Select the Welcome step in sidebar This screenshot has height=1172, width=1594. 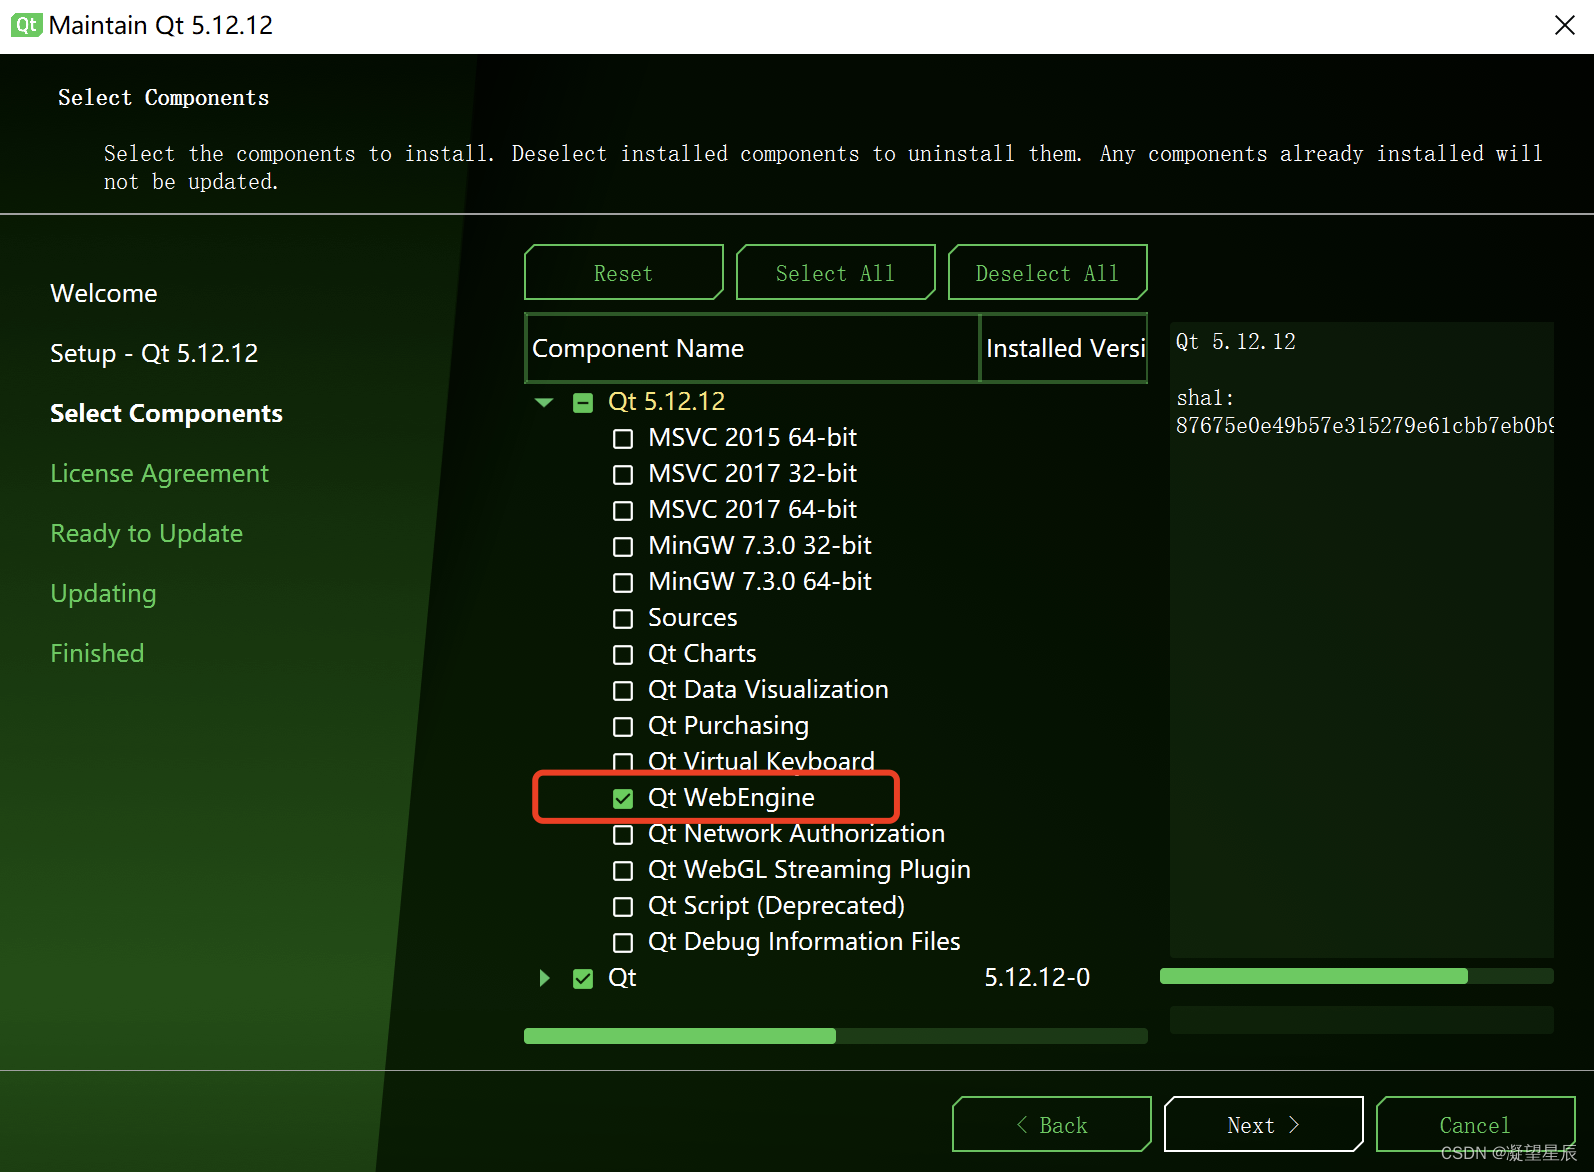pyautogui.click(x=104, y=293)
